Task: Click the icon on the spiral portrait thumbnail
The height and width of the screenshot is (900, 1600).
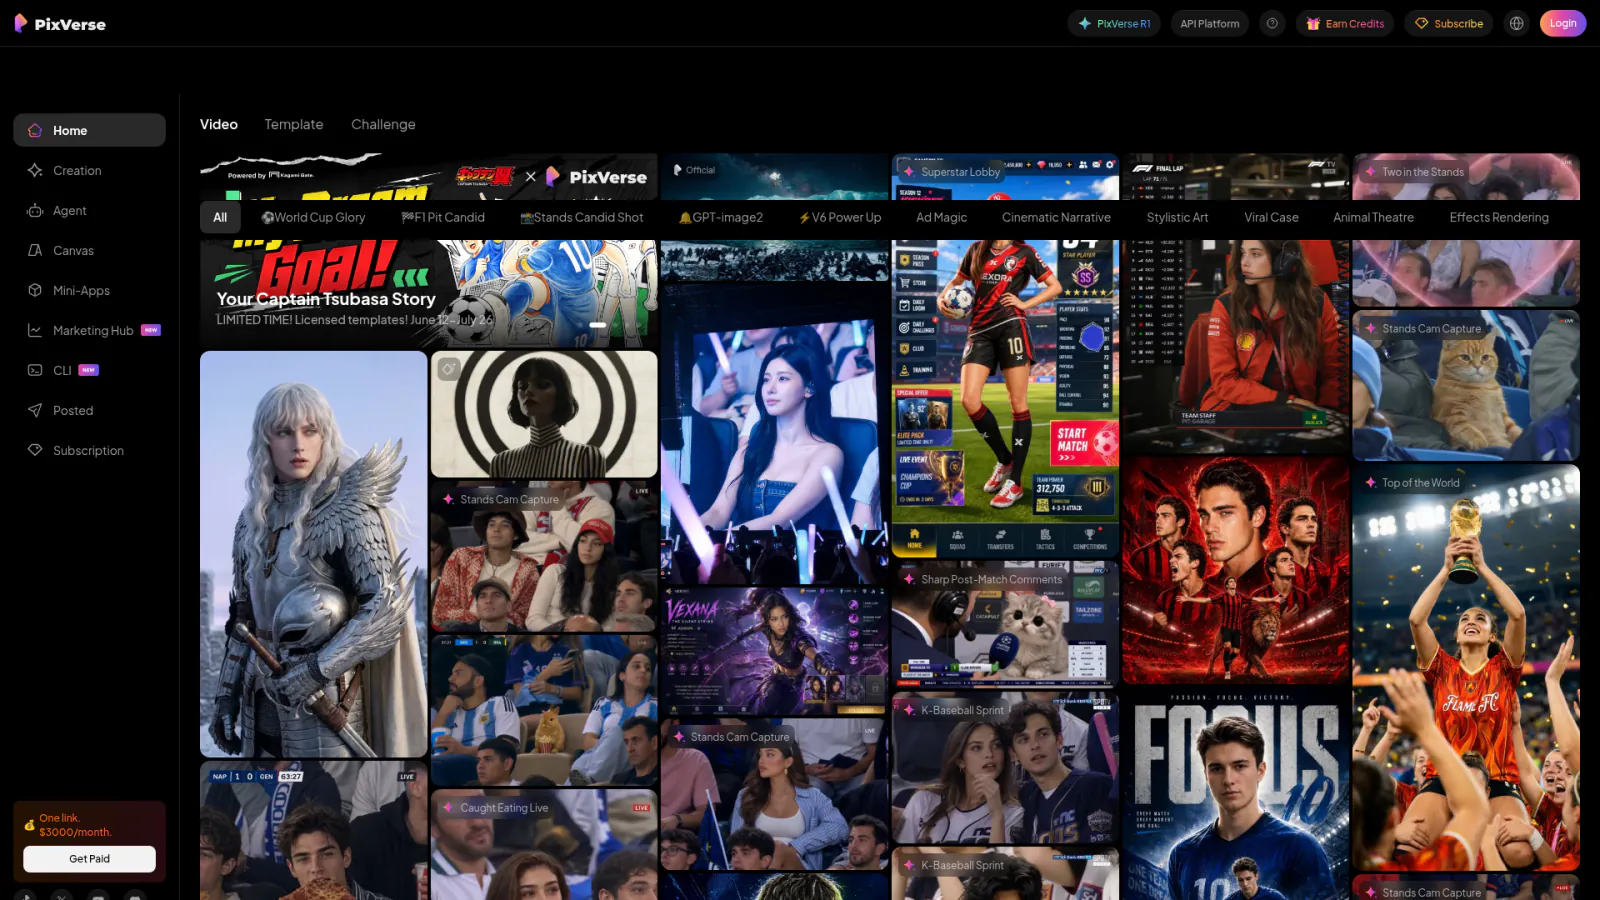Action: [x=449, y=368]
